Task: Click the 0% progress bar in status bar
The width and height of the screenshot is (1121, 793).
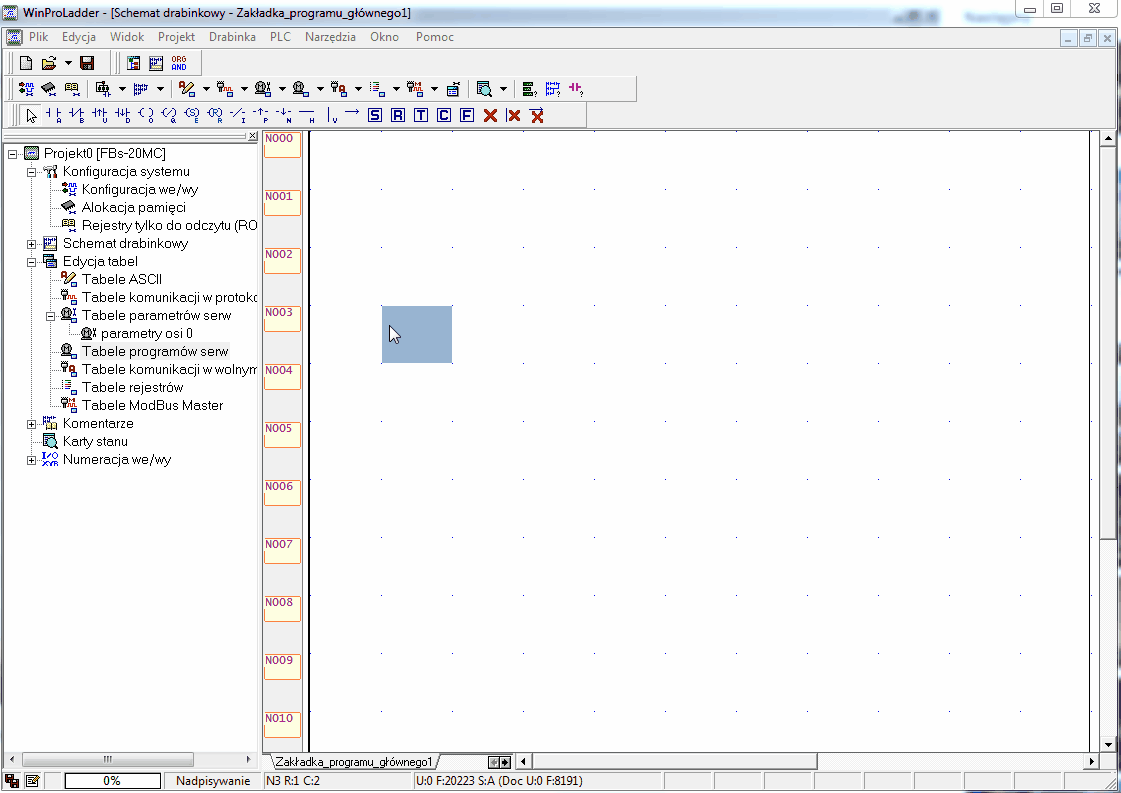Action: tap(112, 781)
